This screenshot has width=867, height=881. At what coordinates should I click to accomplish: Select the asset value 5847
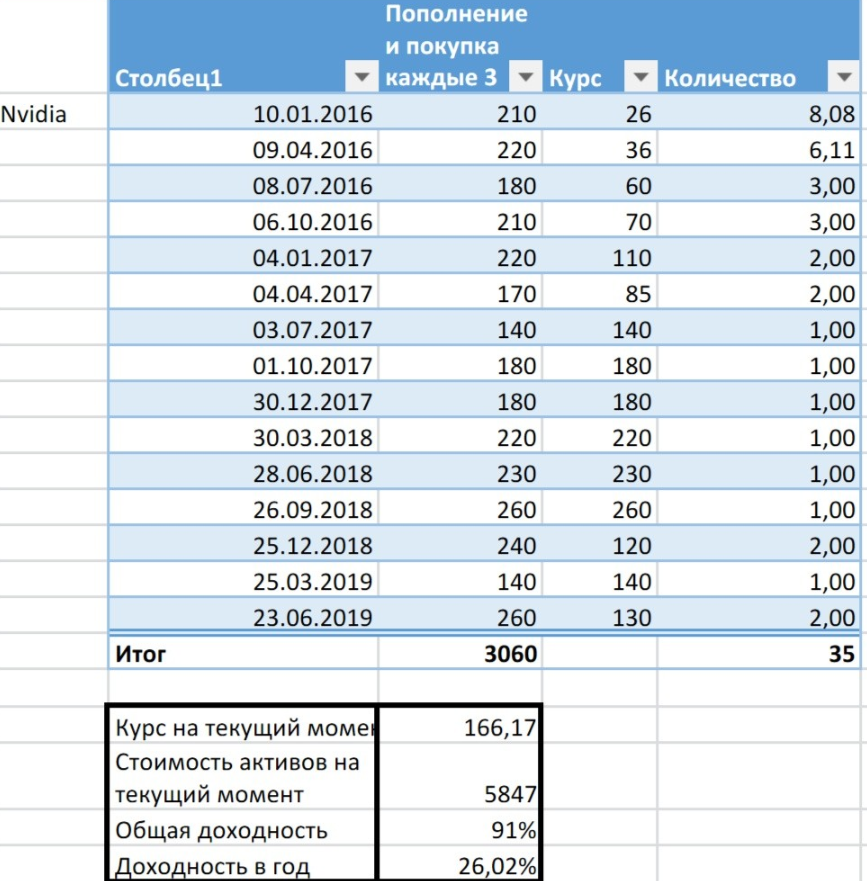pos(459,778)
